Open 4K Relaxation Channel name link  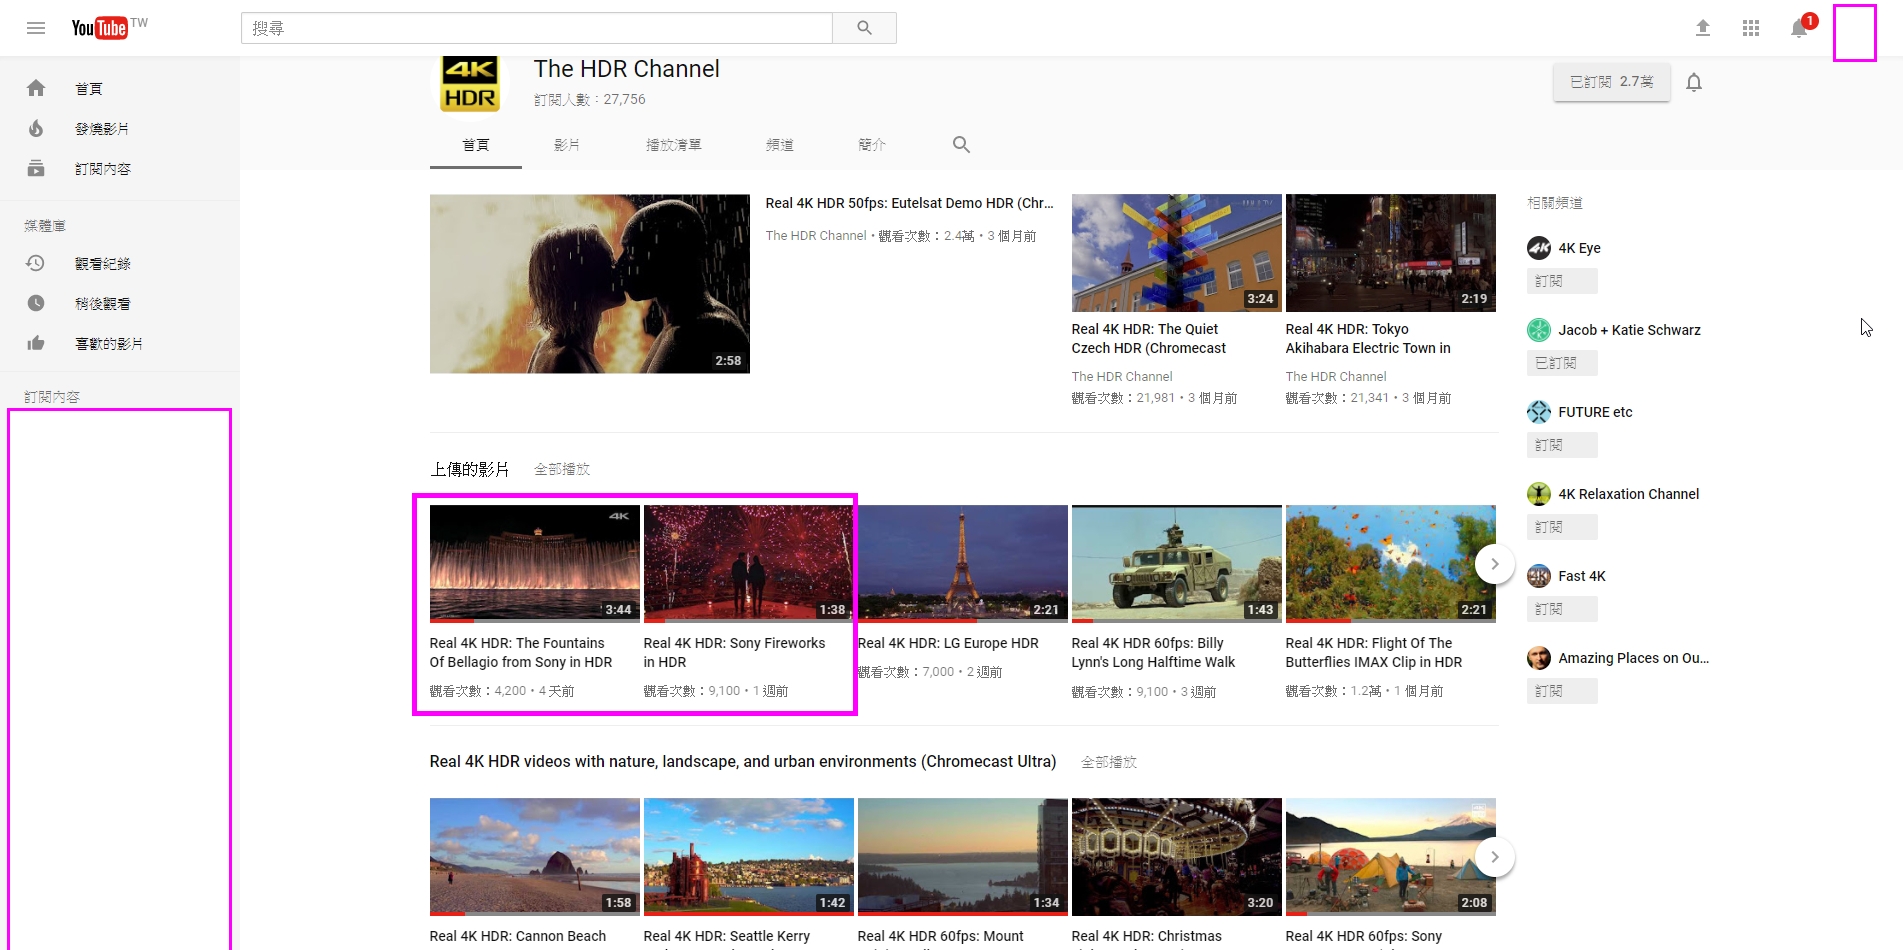[x=1628, y=494]
